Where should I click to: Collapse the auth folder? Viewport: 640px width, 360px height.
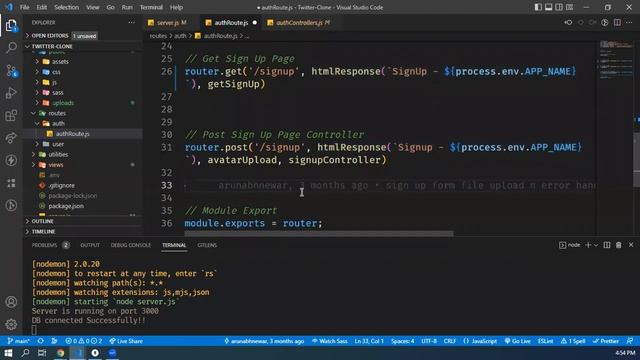(58, 123)
